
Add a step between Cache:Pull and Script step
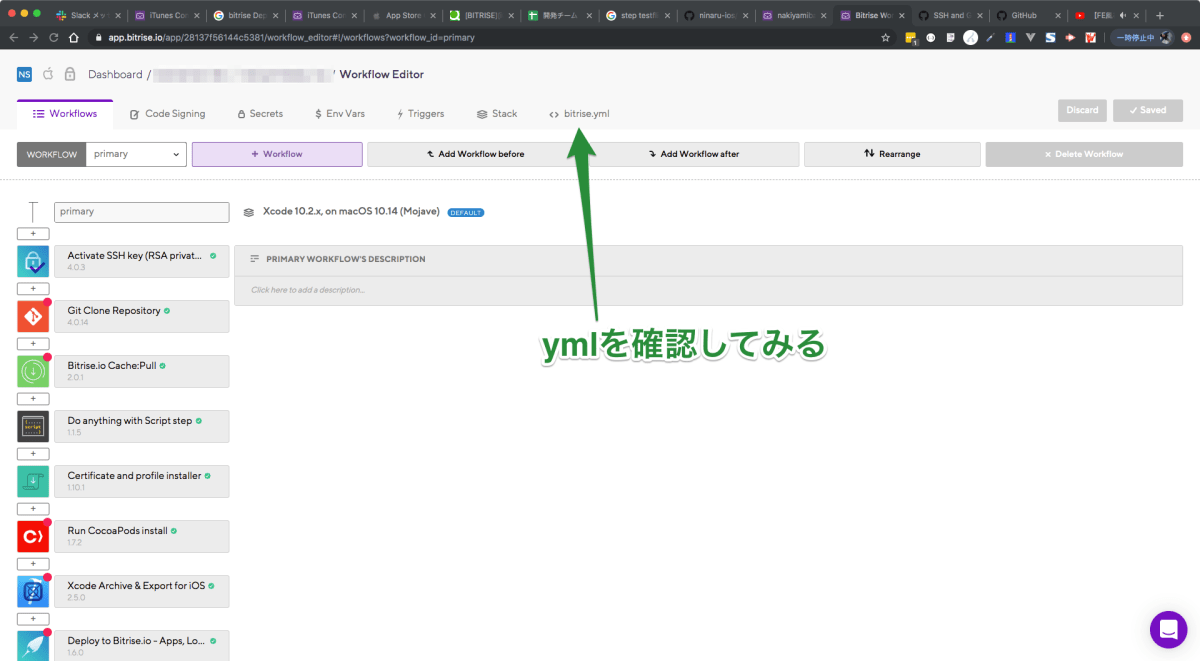click(x=33, y=398)
